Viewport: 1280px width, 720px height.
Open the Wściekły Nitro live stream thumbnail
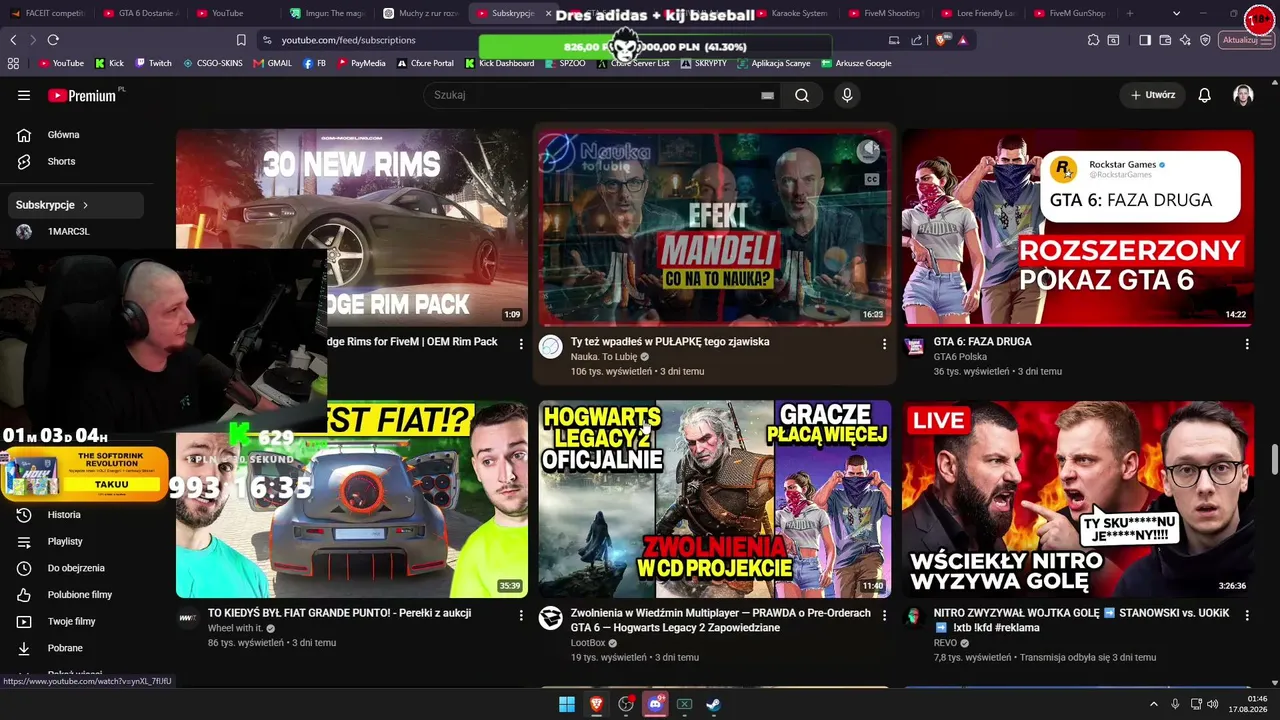click(1078, 499)
